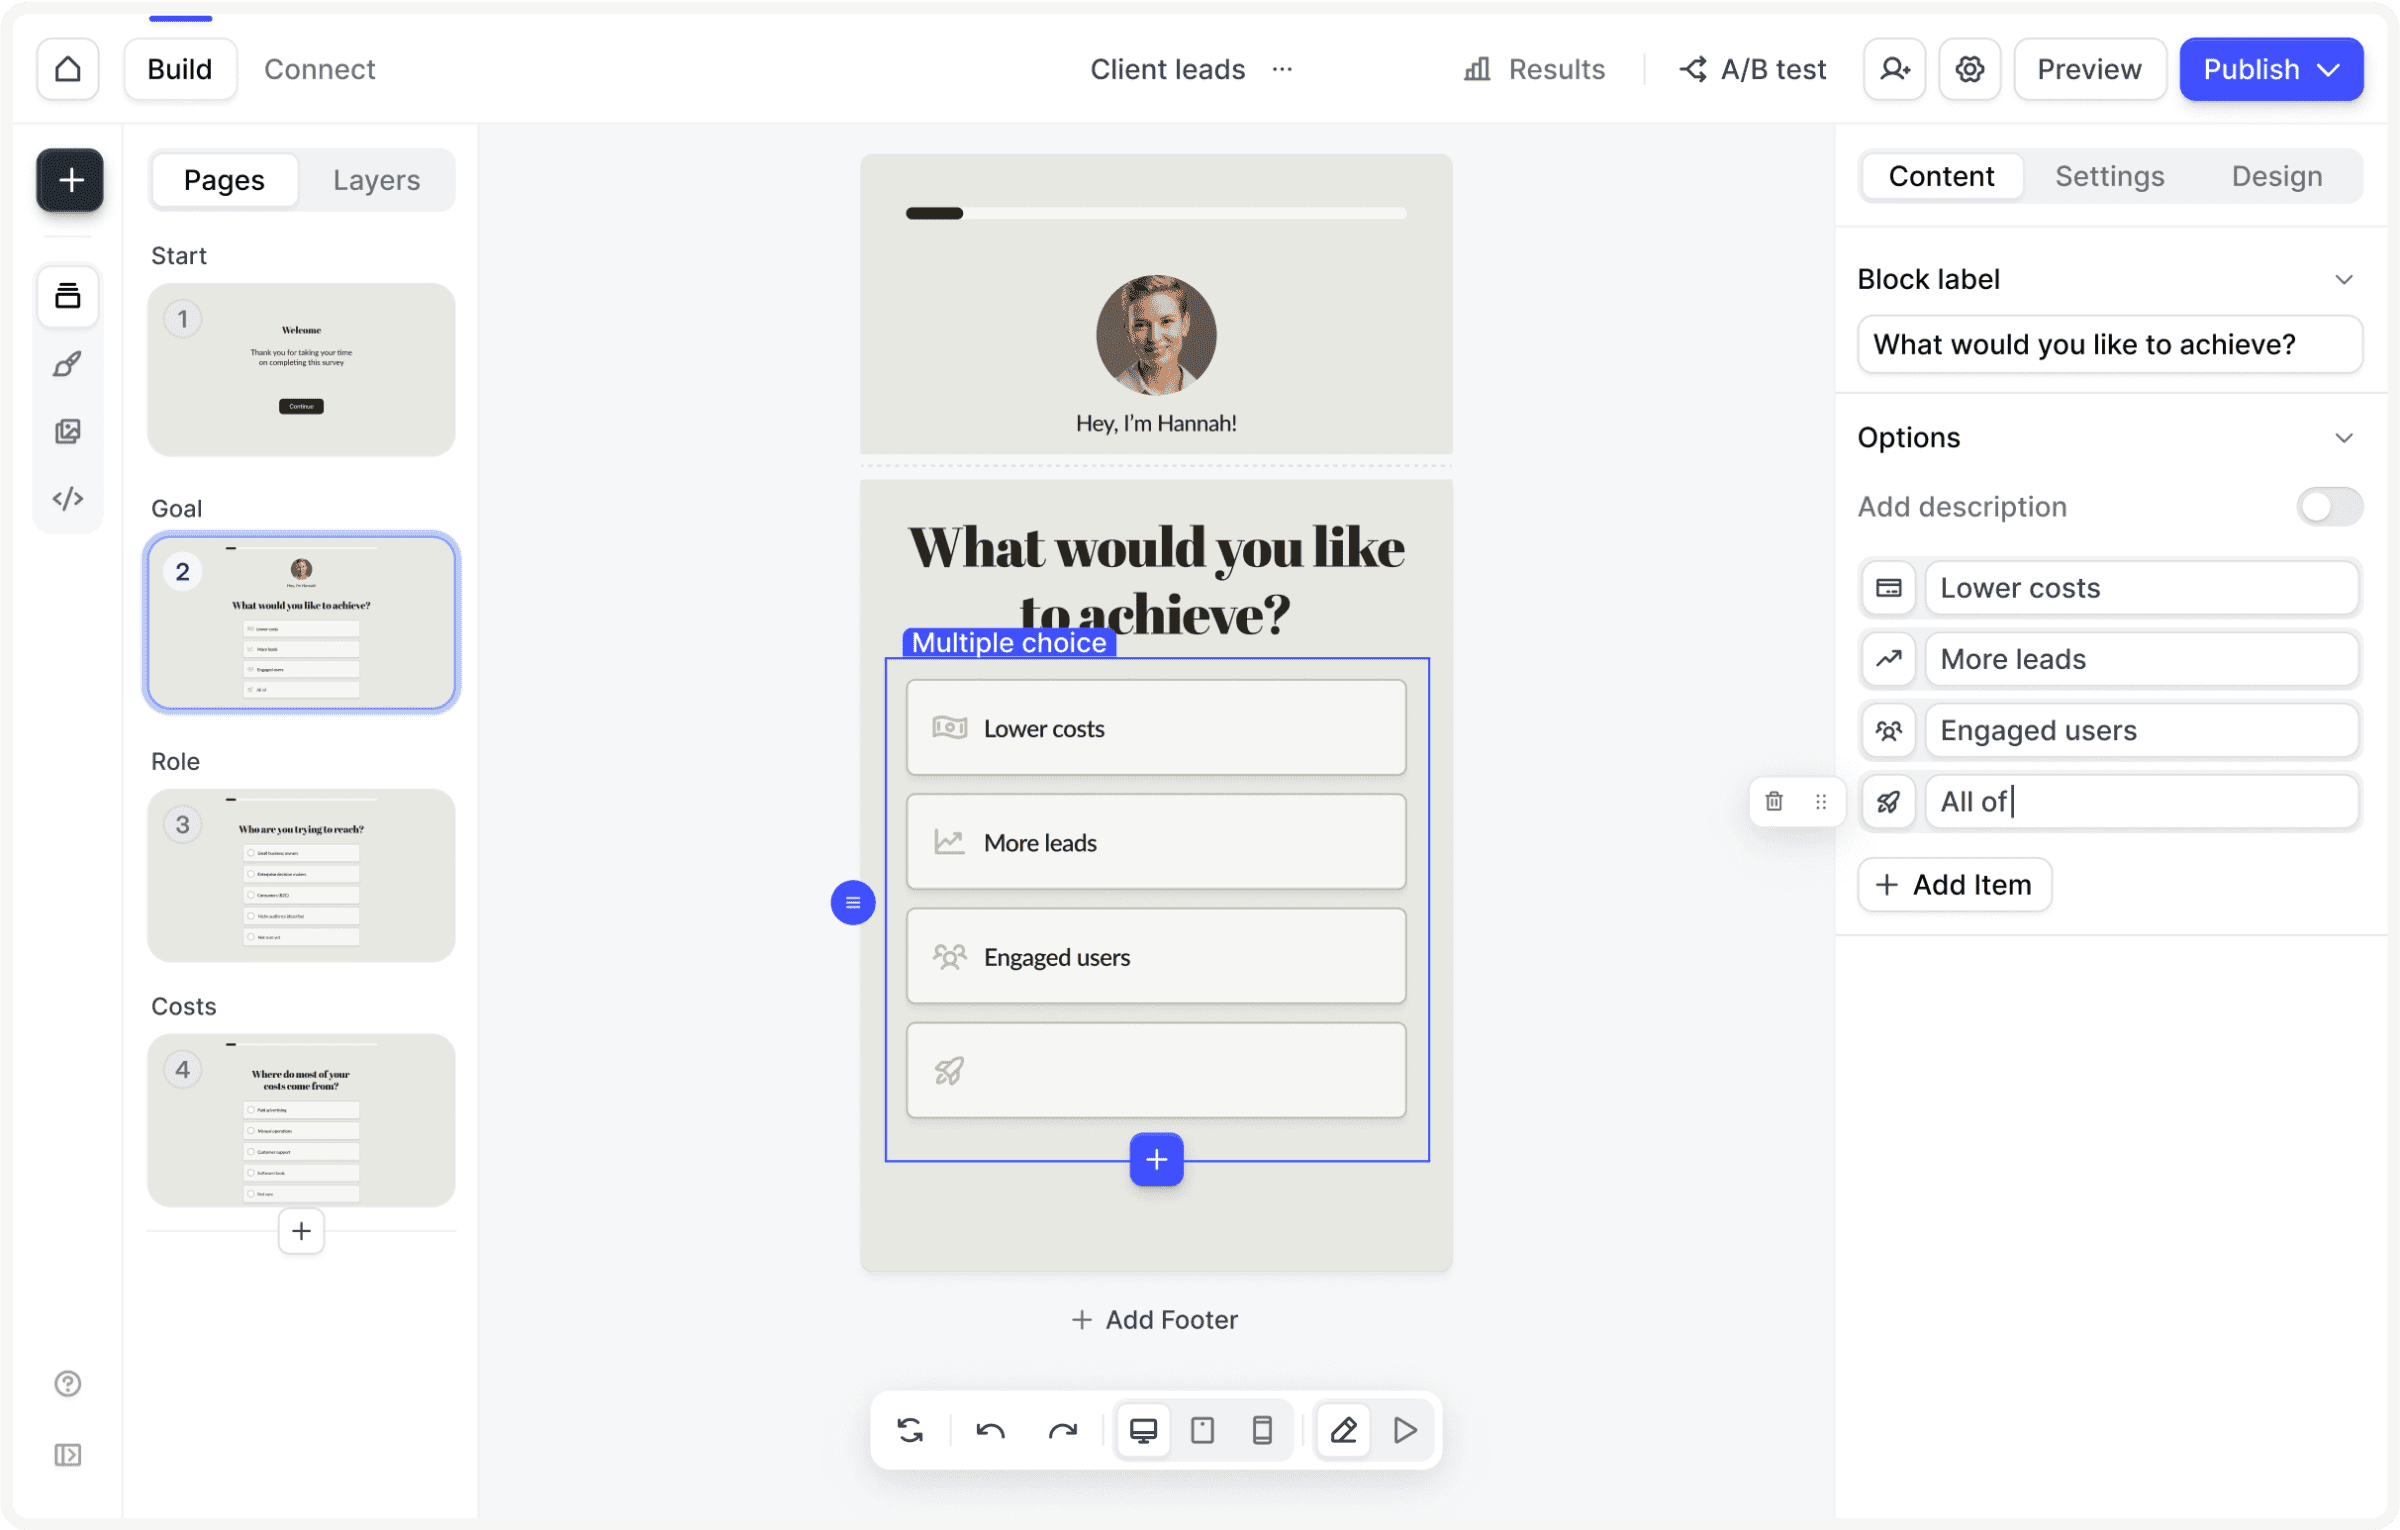
Task: Click the invite collaborator icon
Action: click(1894, 69)
